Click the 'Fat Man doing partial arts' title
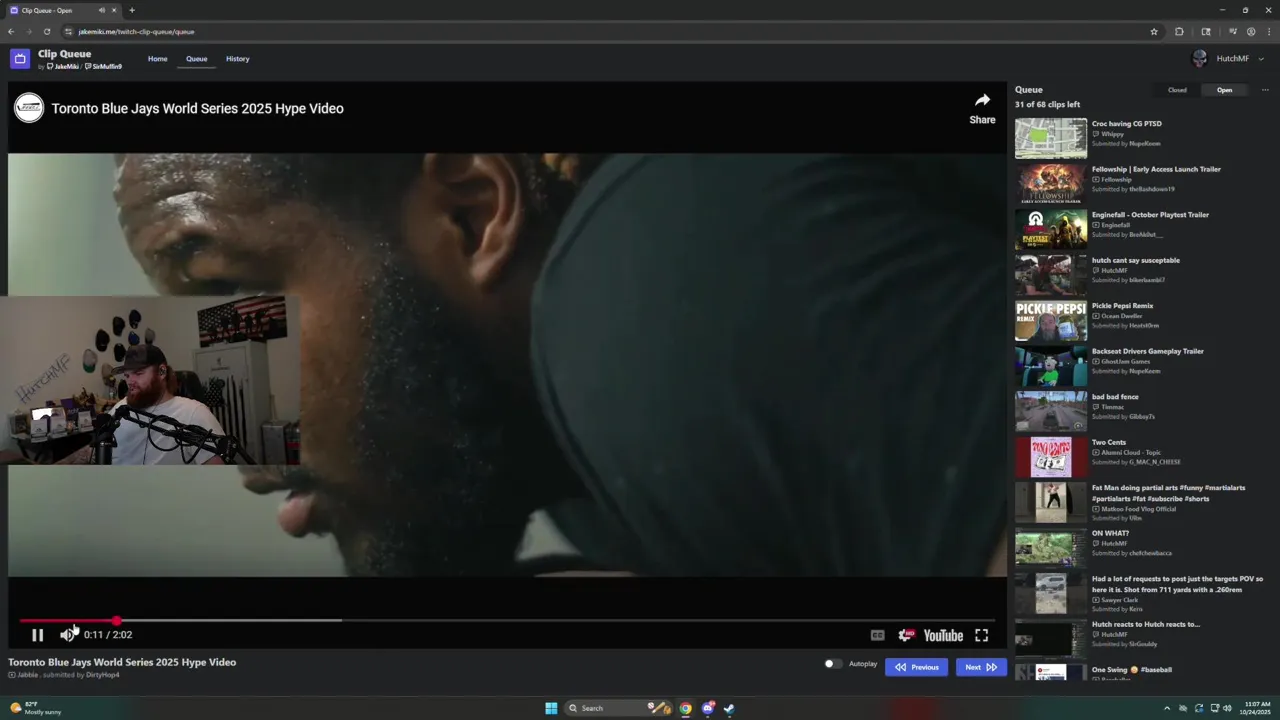 click(1168, 493)
